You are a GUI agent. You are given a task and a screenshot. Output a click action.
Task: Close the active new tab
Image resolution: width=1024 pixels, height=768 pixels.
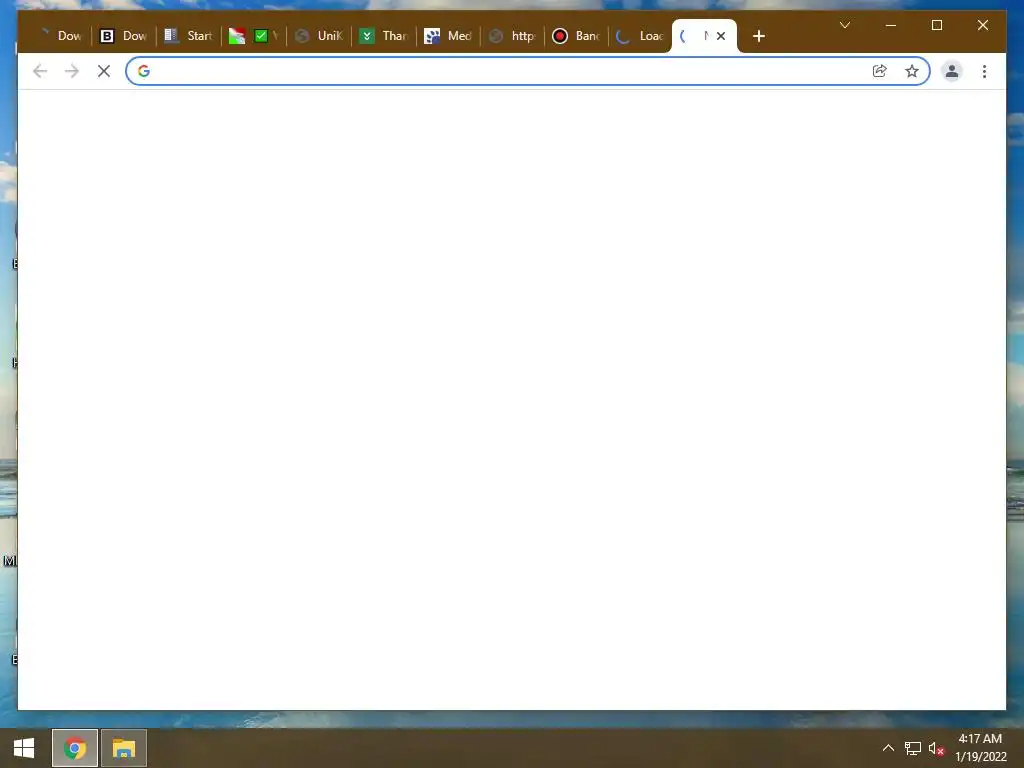point(721,36)
